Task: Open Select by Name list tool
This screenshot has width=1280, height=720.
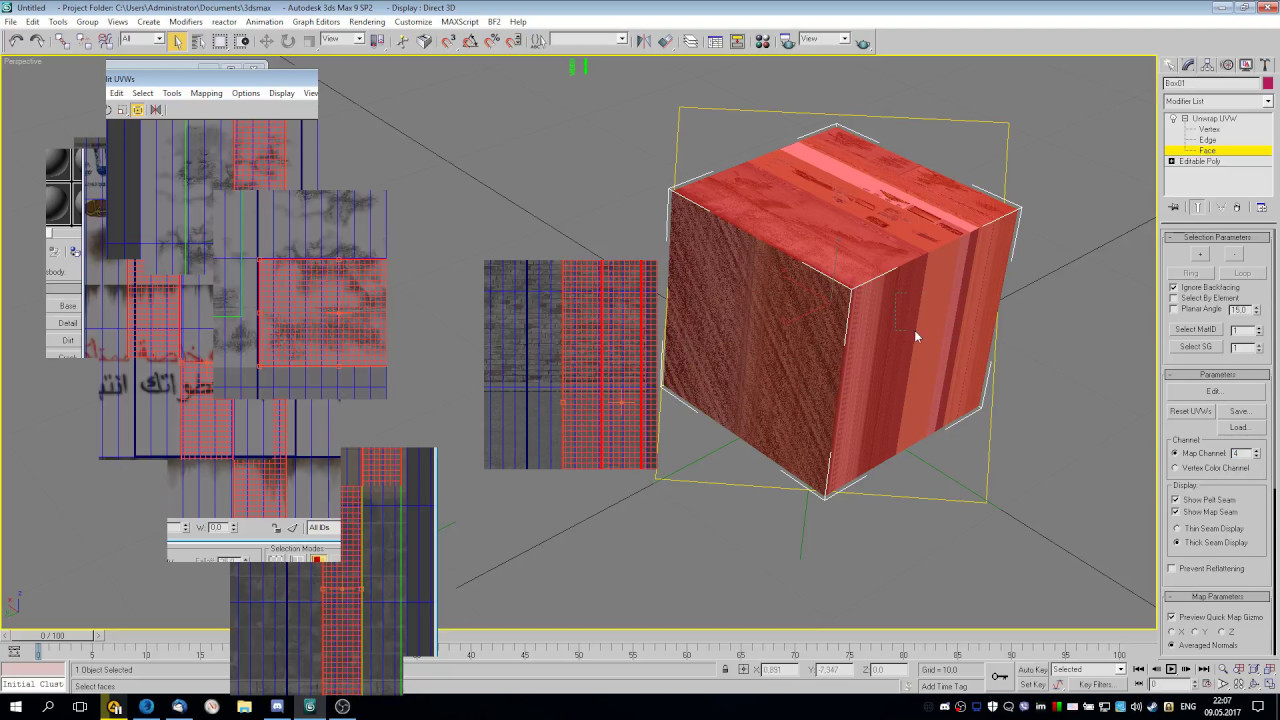Action: coord(198,41)
